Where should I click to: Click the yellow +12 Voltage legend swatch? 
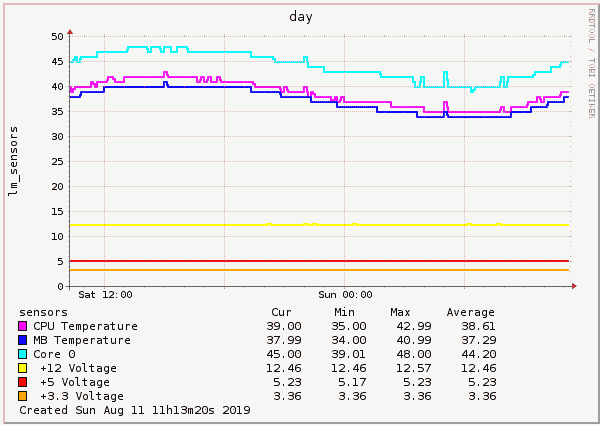23,368
